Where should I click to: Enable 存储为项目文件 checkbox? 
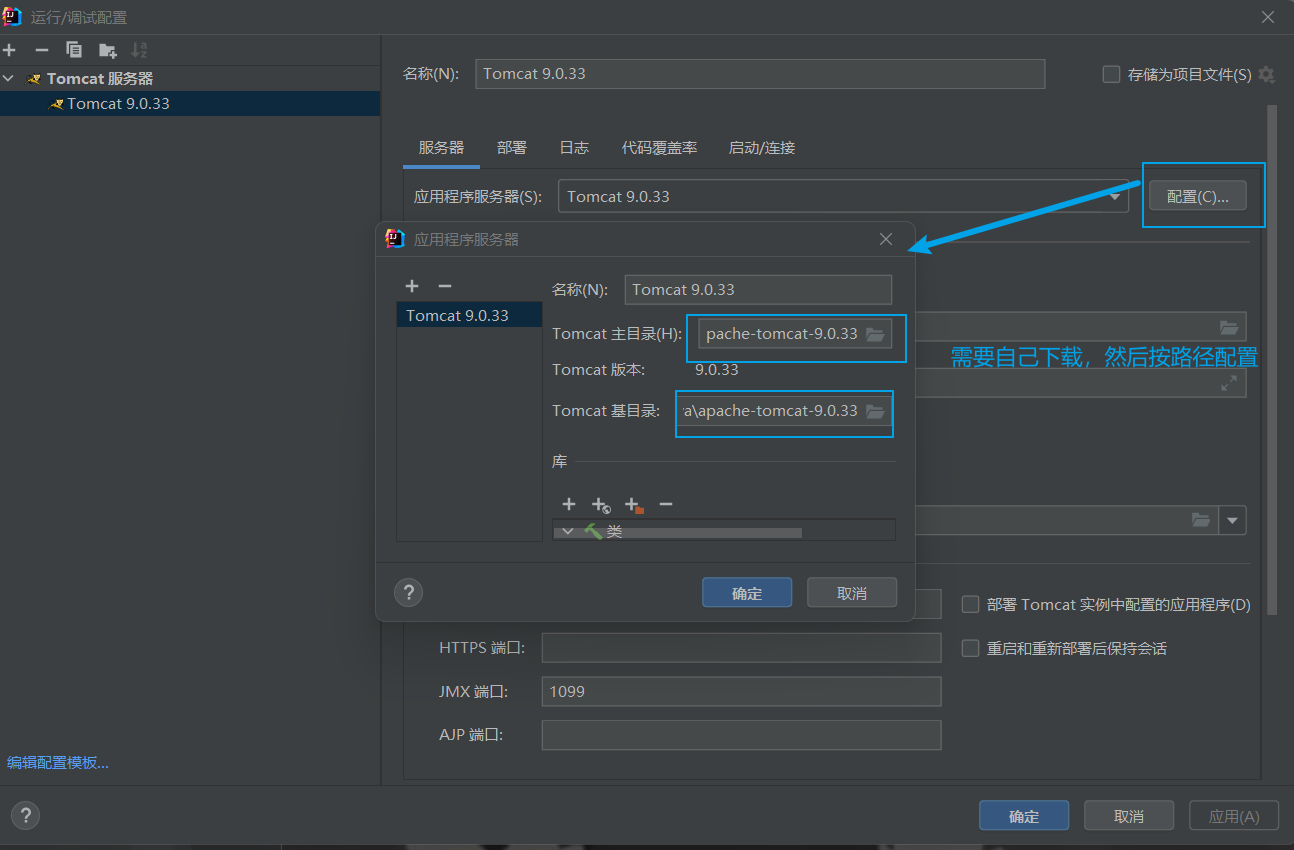pyautogui.click(x=1111, y=75)
